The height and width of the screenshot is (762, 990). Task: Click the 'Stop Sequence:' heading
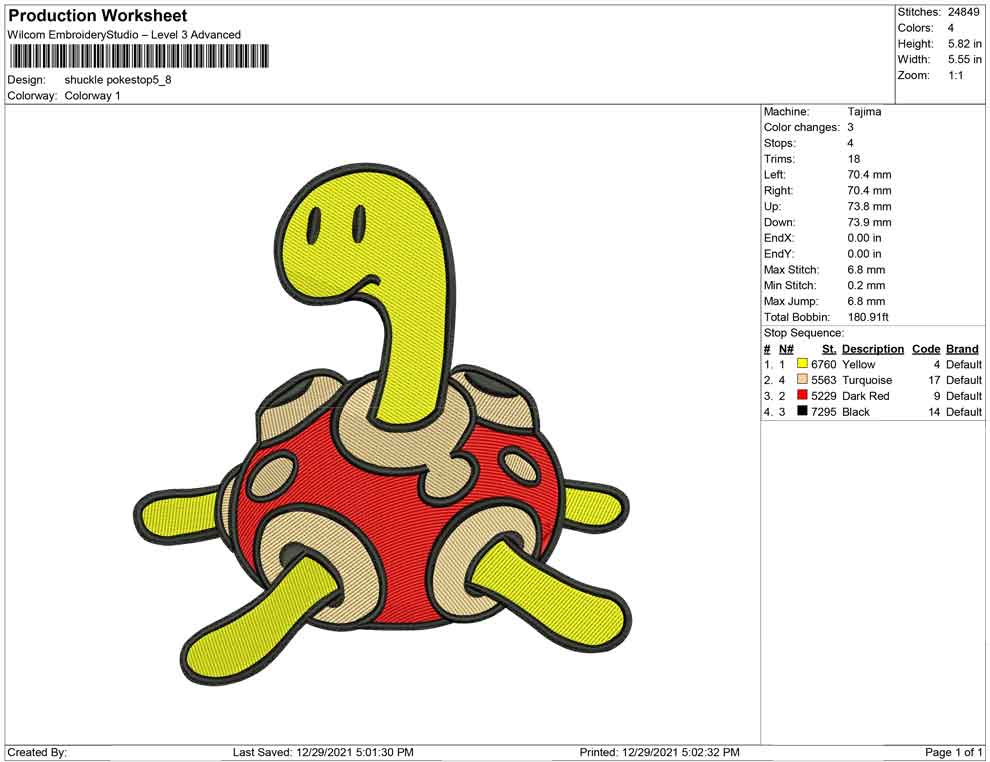(x=804, y=333)
